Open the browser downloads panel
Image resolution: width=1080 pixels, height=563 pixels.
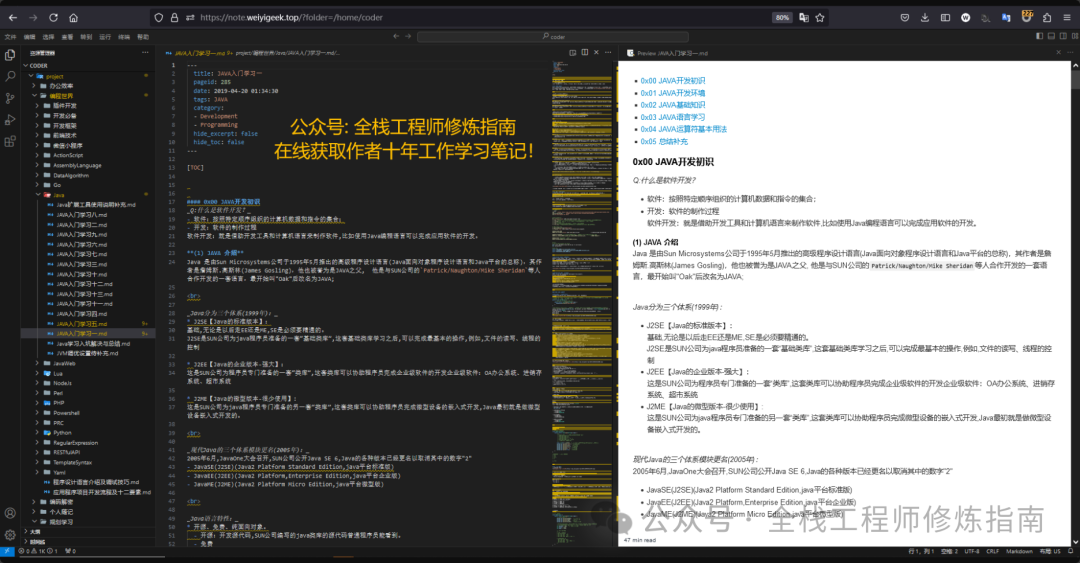tap(924, 18)
